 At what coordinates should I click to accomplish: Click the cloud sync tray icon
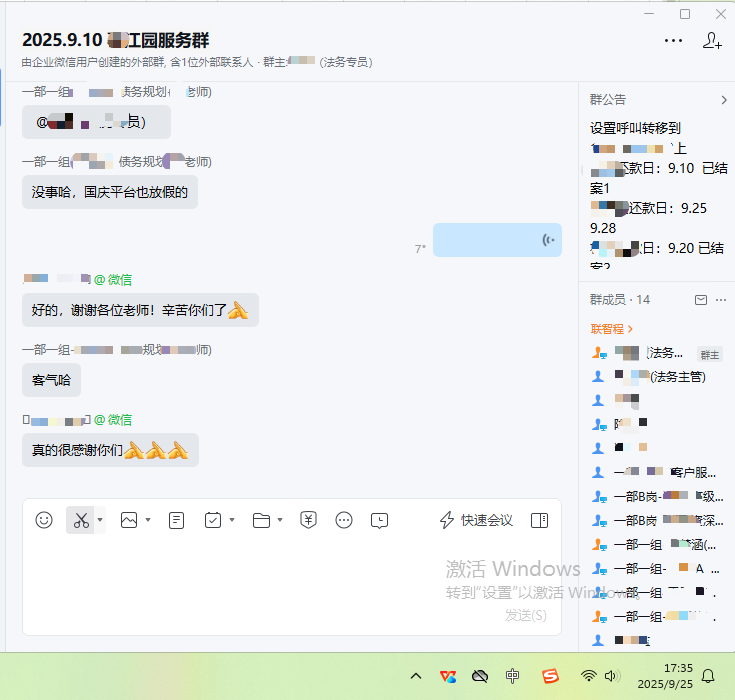click(480, 676)
